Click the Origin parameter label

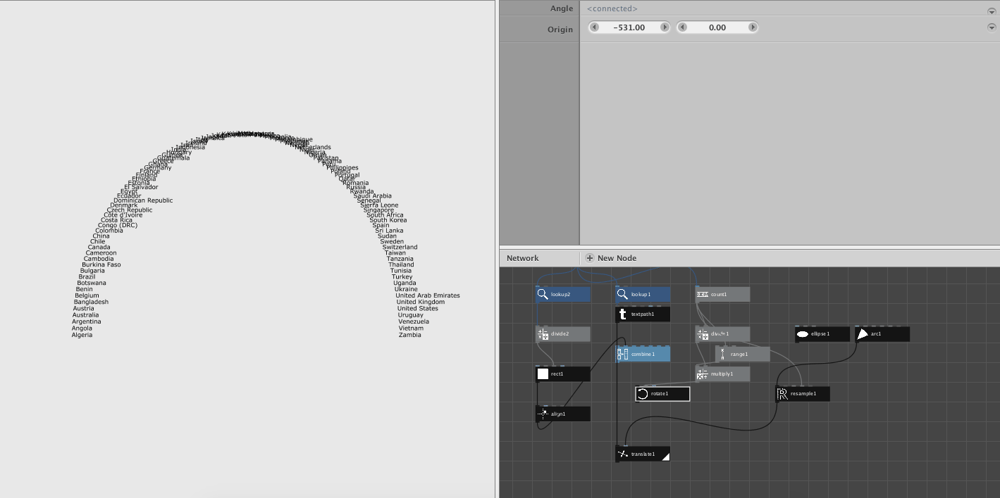pos(560,29)
